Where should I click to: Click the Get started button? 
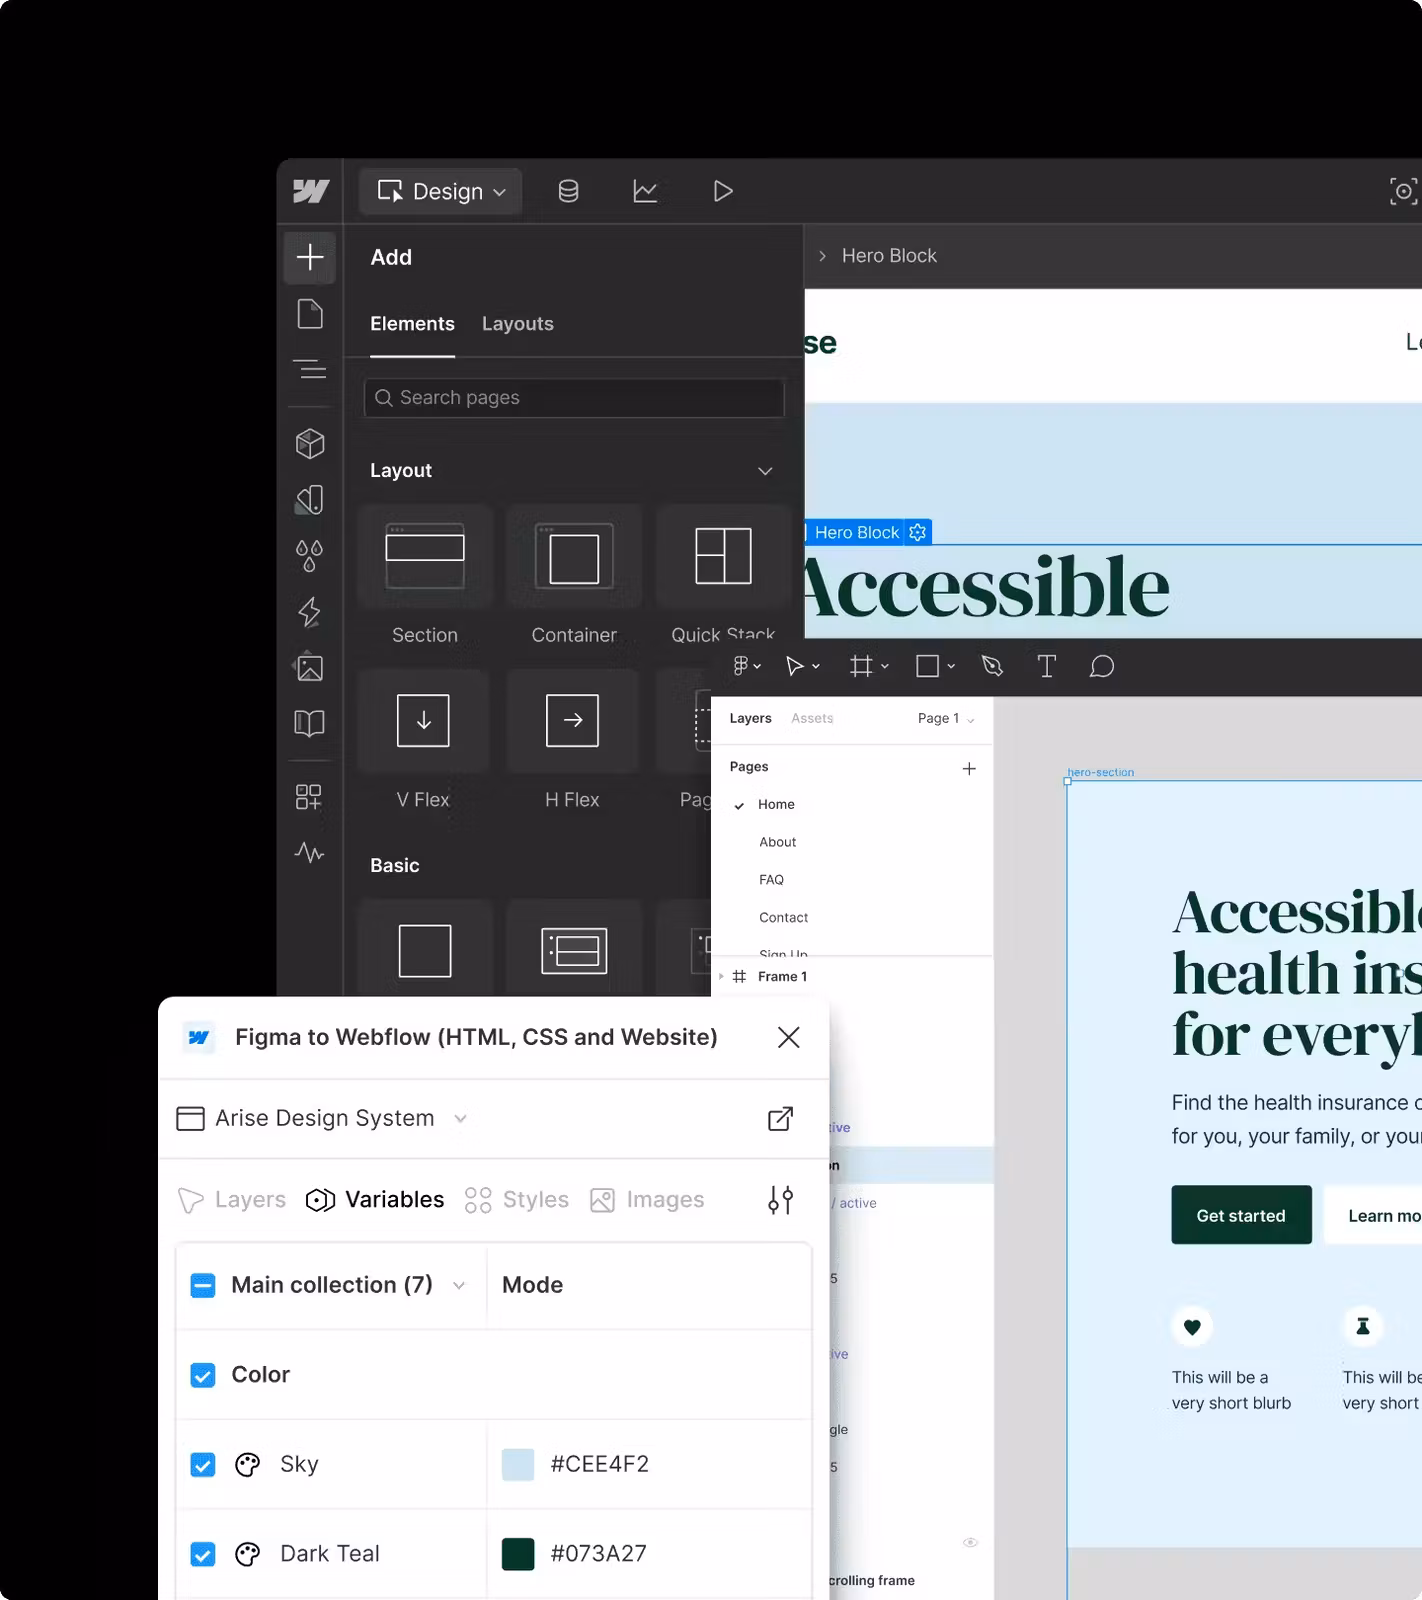coord(1241,1215)
